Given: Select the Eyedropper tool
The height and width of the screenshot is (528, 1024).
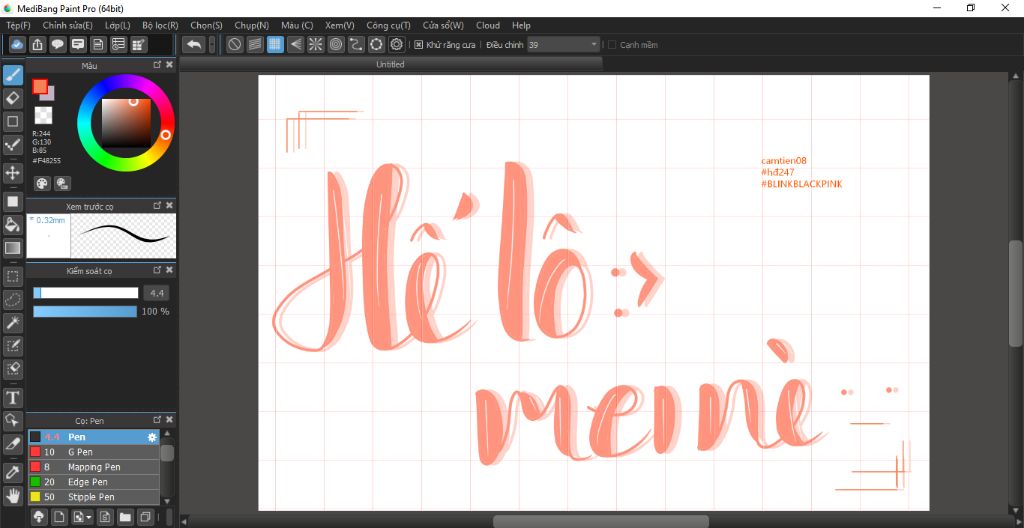Looking at the screenshot, I should click(x=12, y=472).
